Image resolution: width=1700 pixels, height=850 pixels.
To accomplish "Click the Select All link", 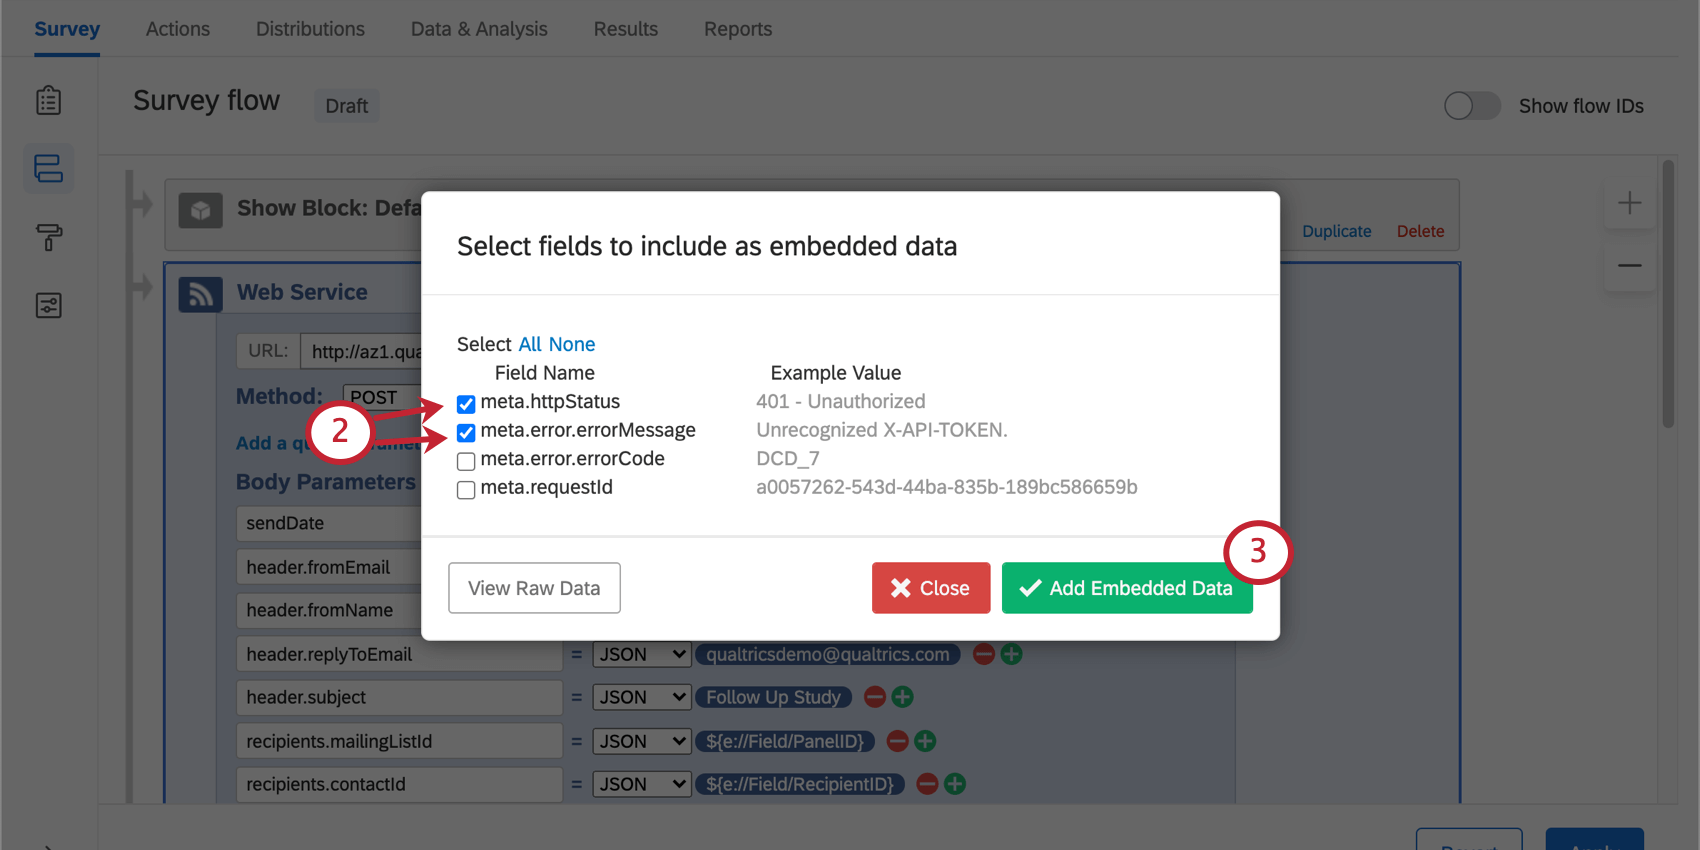I will (530, 344).
